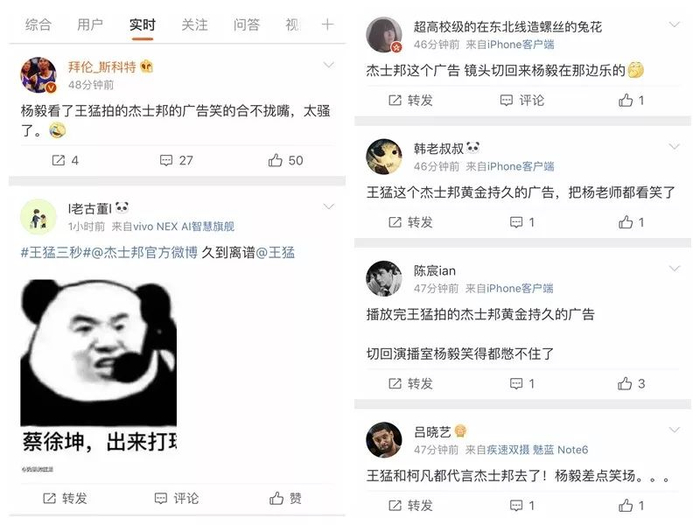Open the 蔡徐坤 panda meme image
Image resolution: width=700 pixels, height=525 pixels.
[x=99, y=366]
